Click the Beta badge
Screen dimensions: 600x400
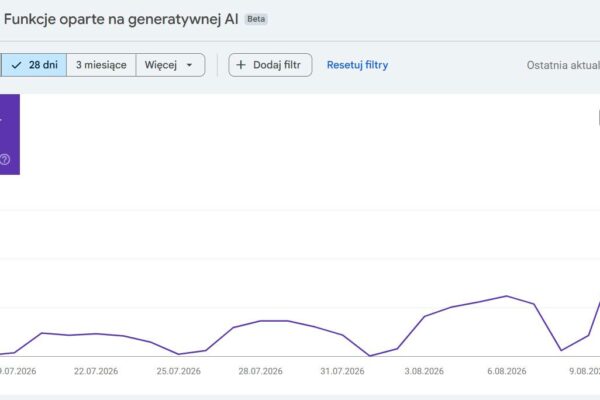coord(256,19)
